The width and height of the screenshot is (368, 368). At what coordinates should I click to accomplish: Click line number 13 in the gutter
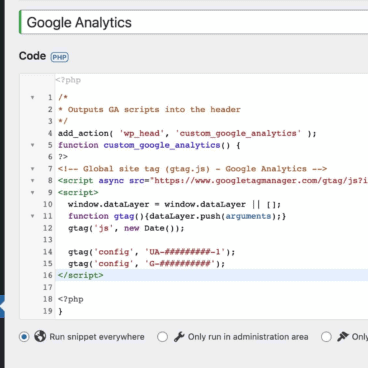[x=48, y=240]
